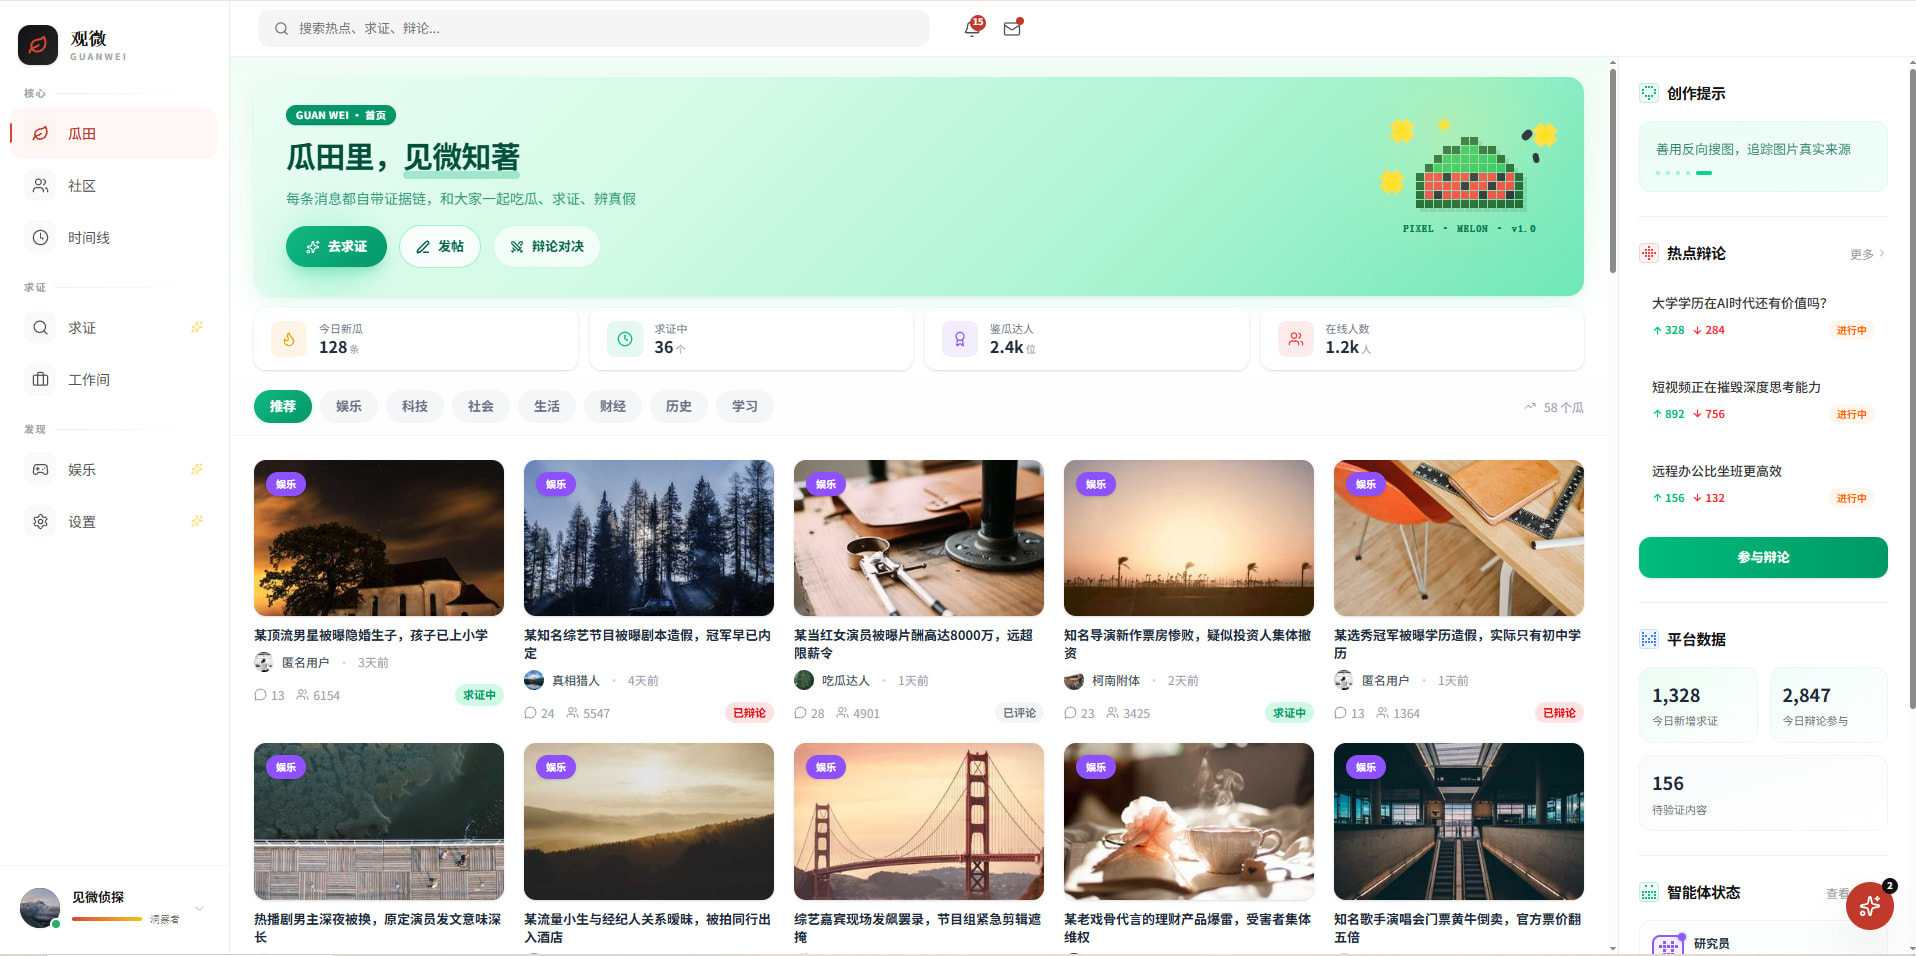Switch to the 娱乐 category tab

pyautogui.click(x=349, y=406)
